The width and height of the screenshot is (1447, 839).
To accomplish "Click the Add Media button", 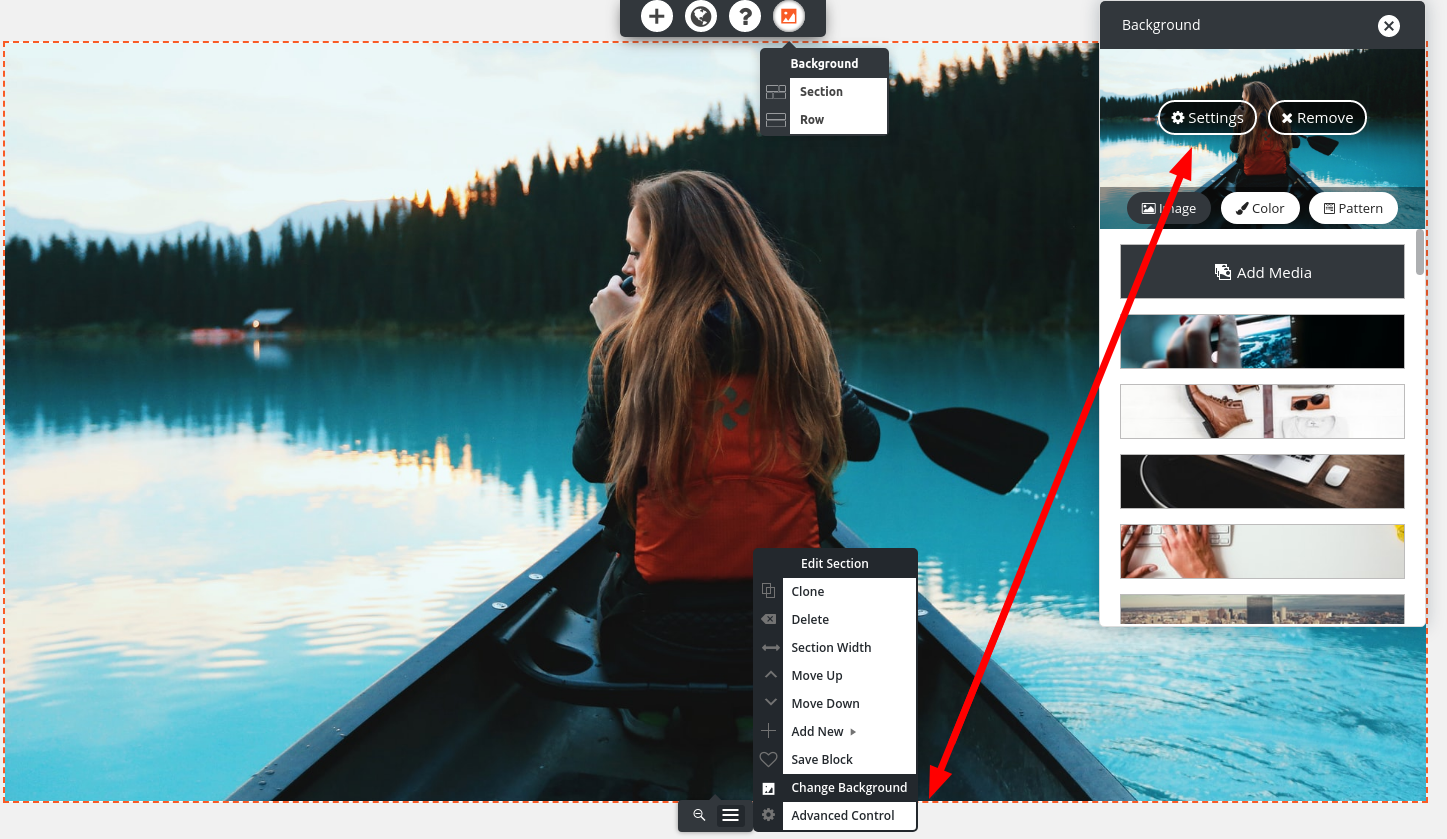I will pos(1262,272).
